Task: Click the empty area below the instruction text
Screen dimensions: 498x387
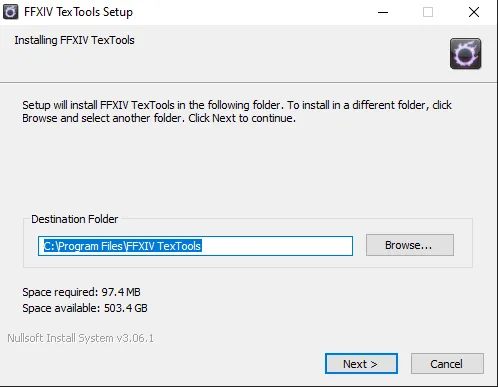Action: (247, 167)
